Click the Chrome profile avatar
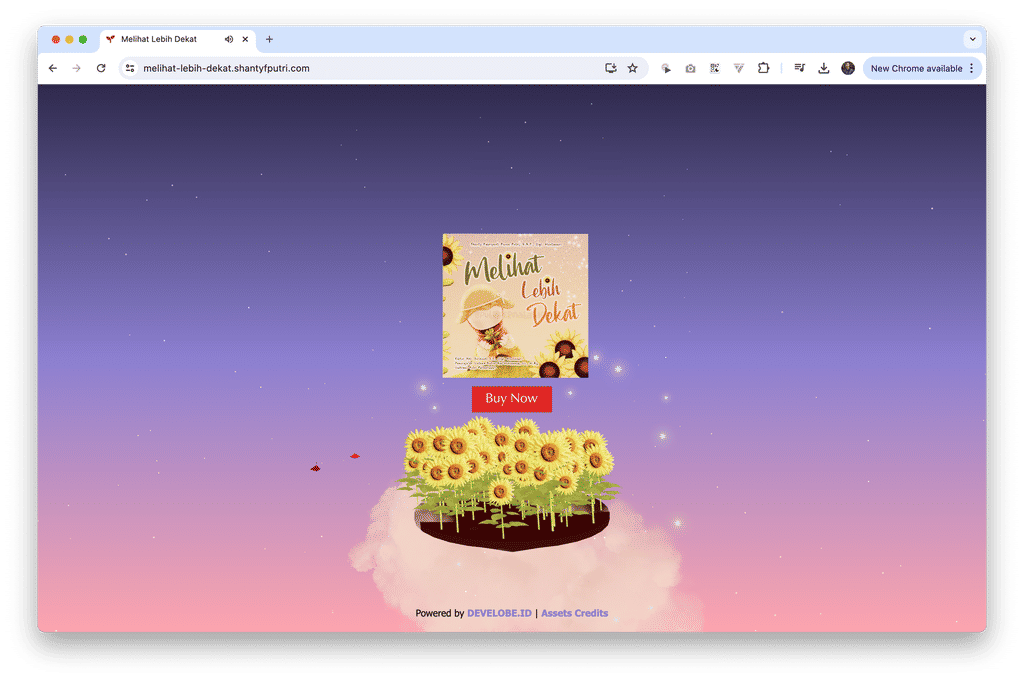The width and height of the screenshot is (1024, 682). pyautogui.click(x=847, y=68)
